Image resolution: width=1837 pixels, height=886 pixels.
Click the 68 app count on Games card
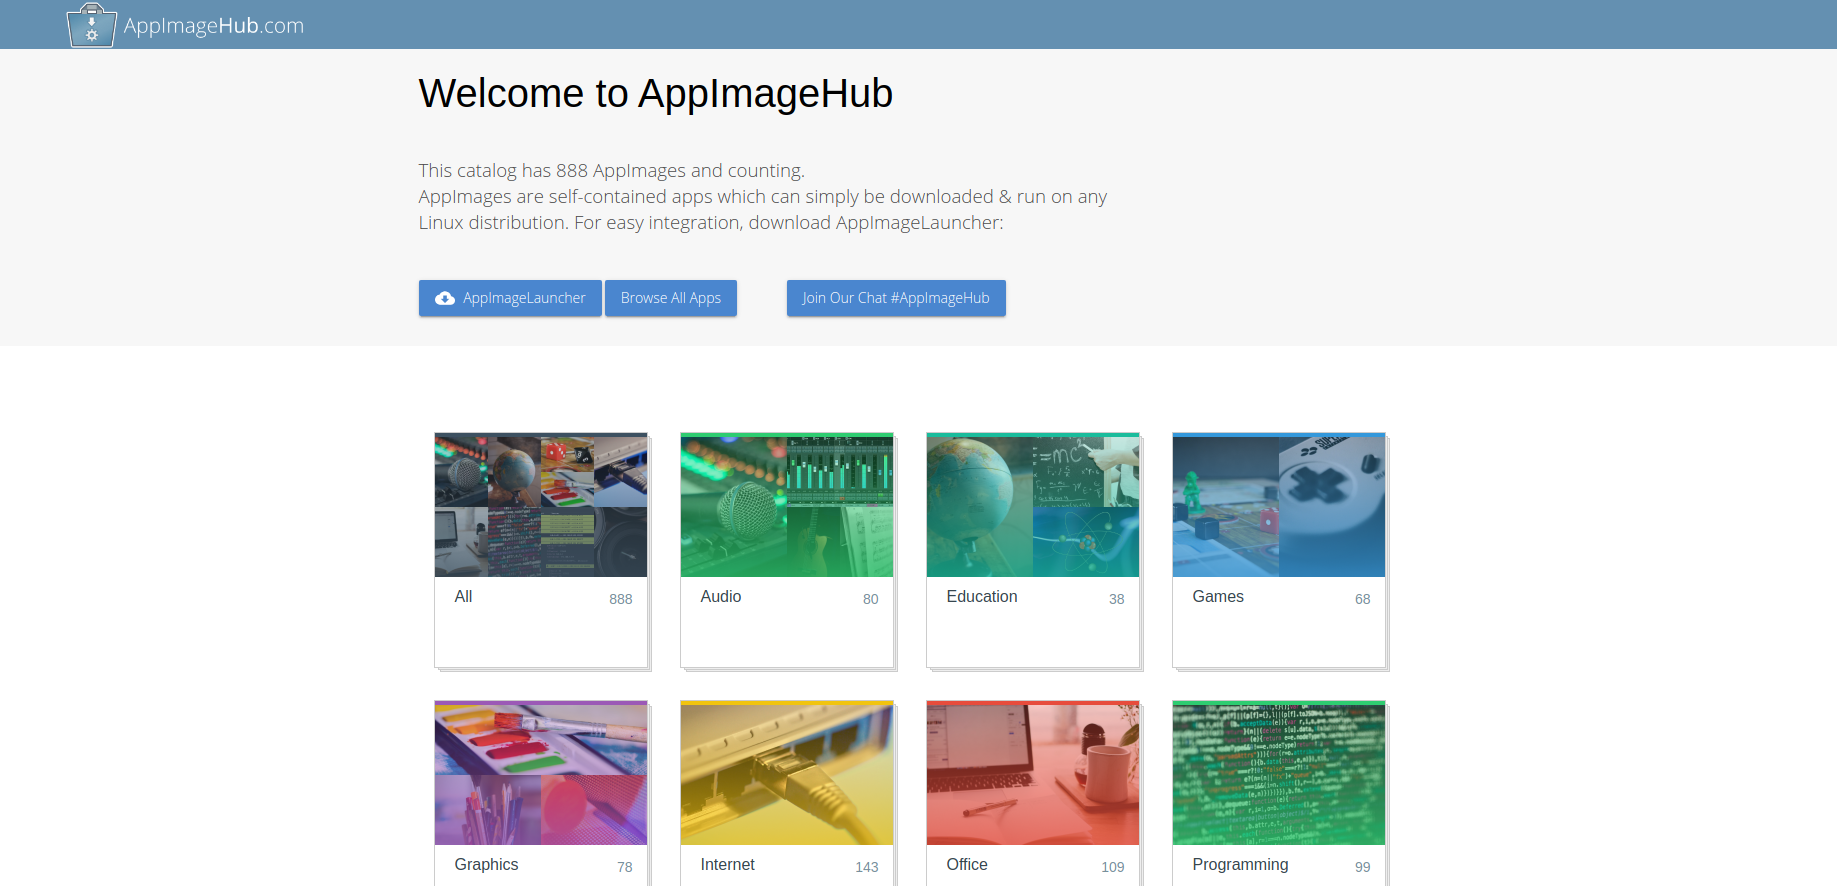[1363, 599]
